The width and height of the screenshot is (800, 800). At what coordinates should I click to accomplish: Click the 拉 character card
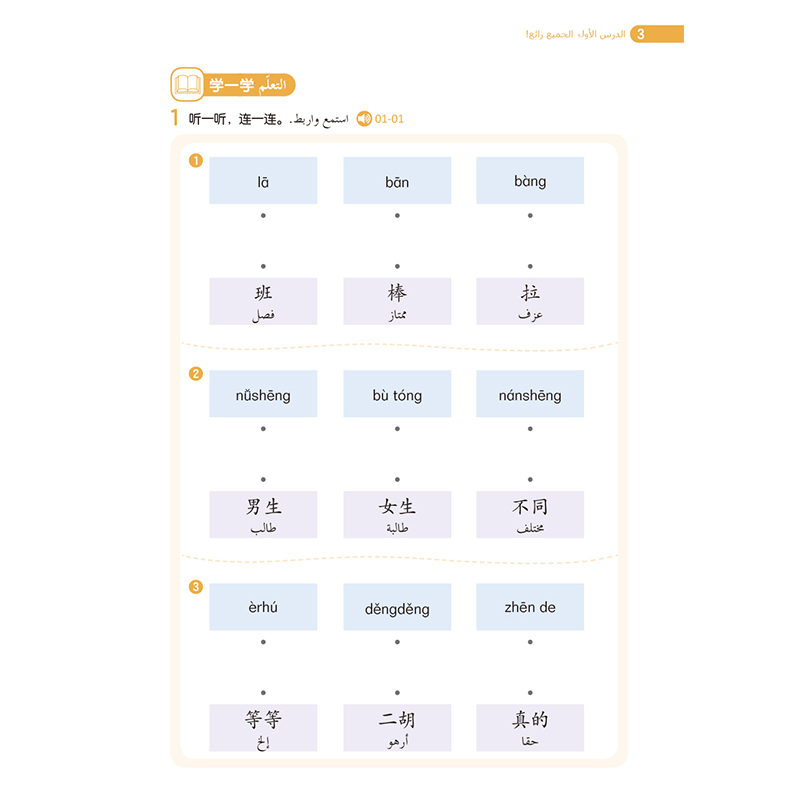click(530, 302)
